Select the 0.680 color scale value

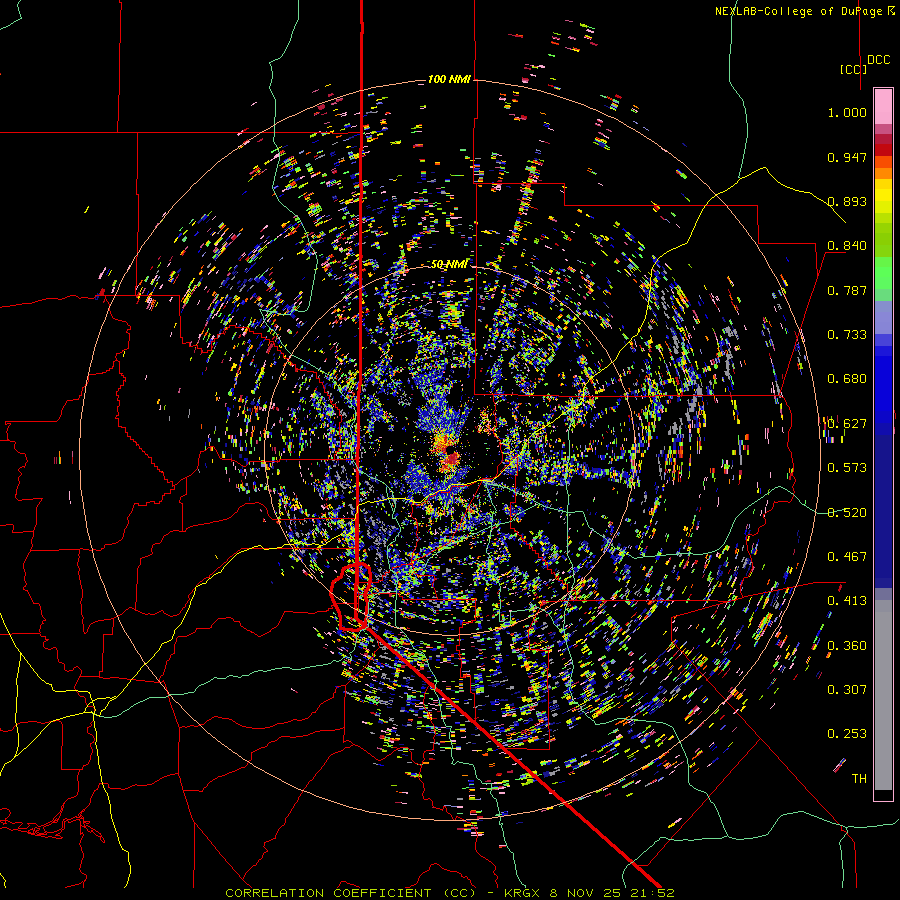(x=847, y=379)
